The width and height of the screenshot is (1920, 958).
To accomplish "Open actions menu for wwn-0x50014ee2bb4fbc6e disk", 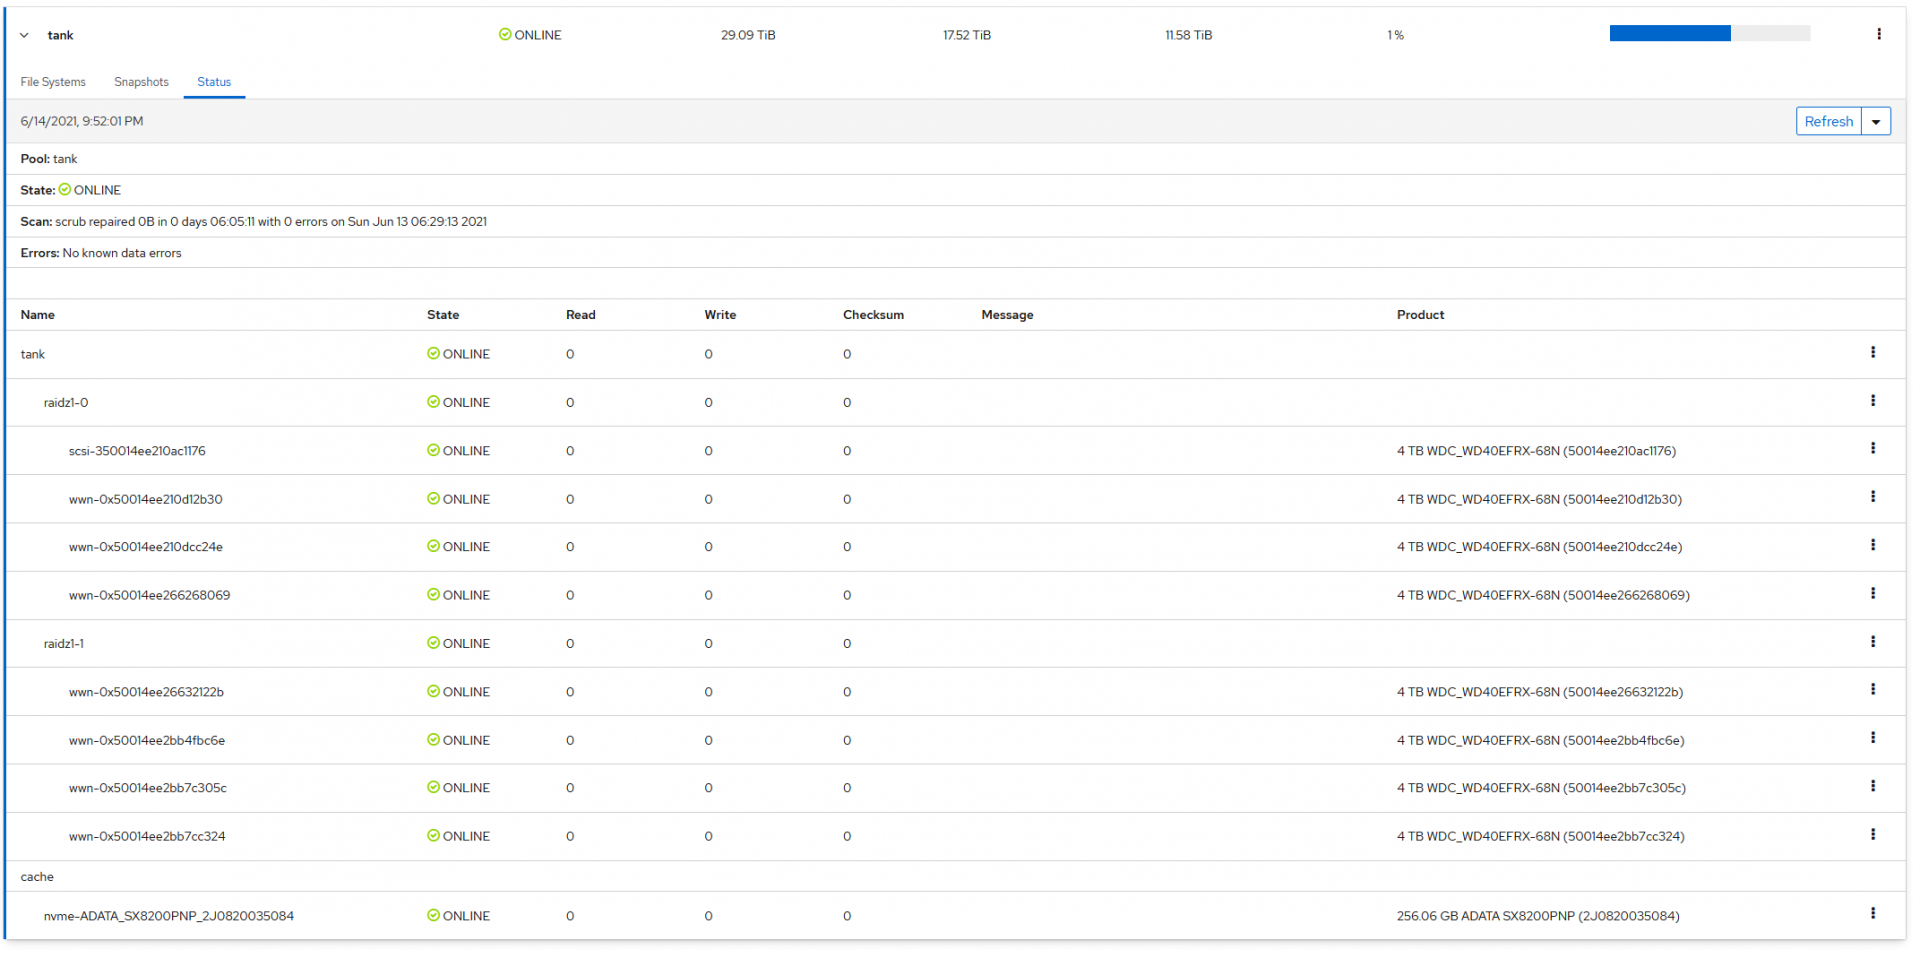I will pyautogui.click(x=1873, y=738).
